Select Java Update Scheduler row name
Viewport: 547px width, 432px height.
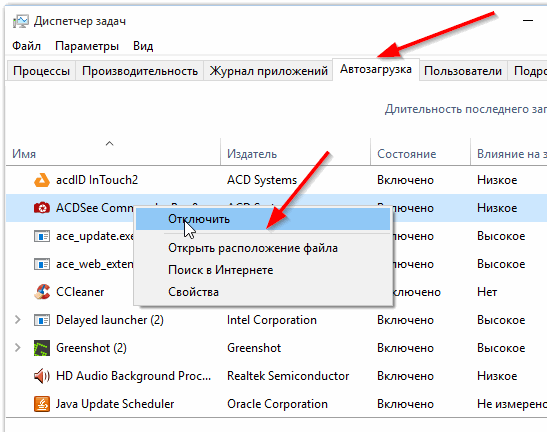click(115, 404)
